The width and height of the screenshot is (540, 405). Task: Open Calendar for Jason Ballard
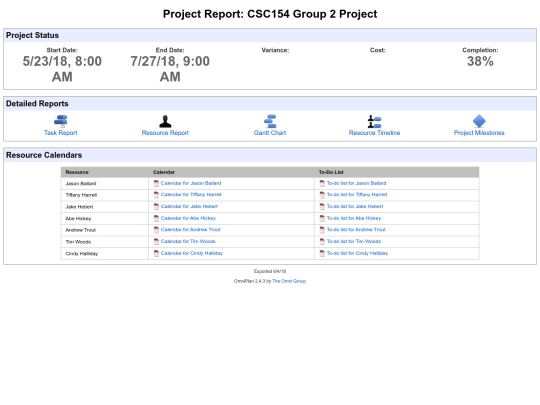(191, 183)
